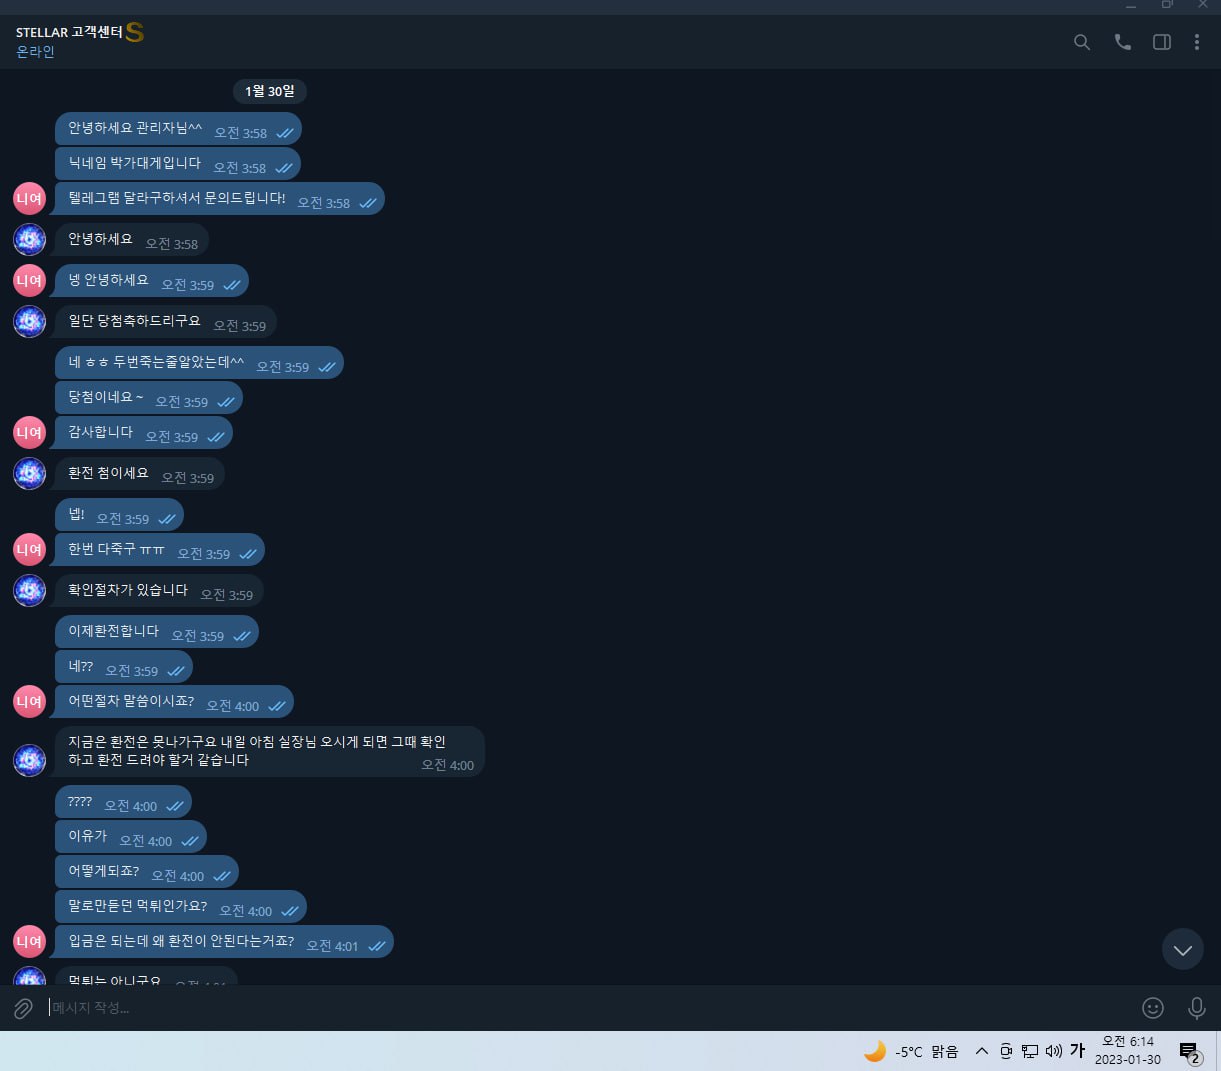Open the three-dot more options menu
Viewport: 1221px width, 1071px height.
pos(1197,42)
